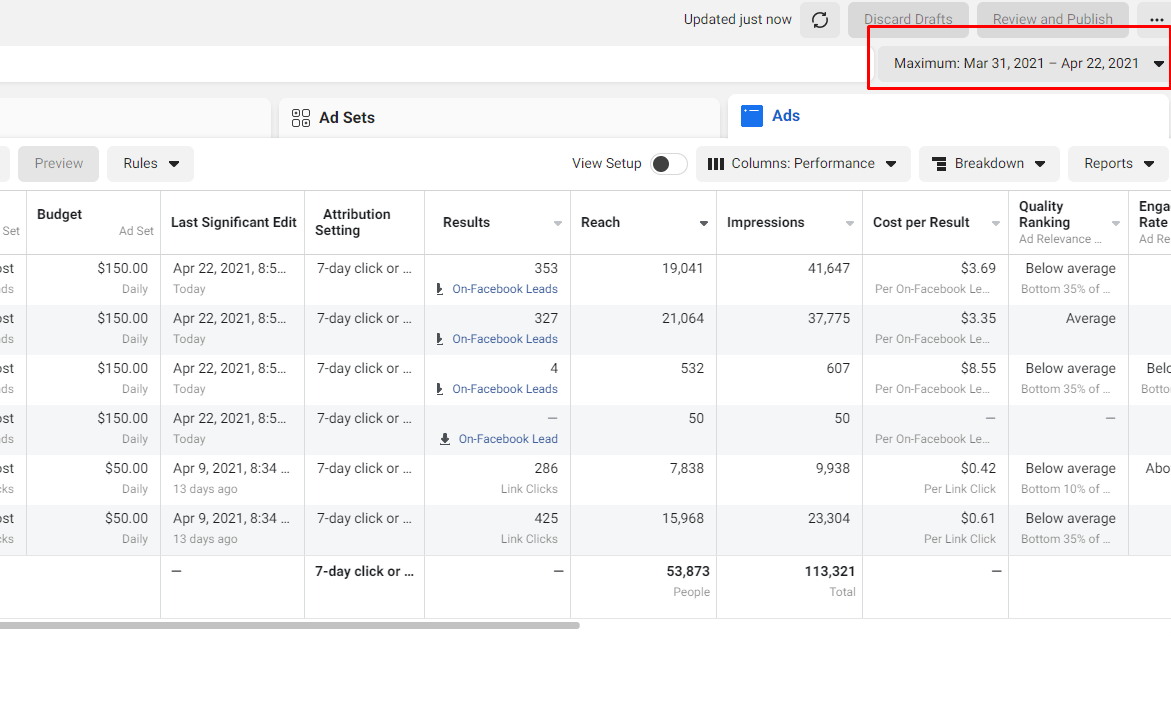Click the Discard Drafts button
Viewport: 1171px width, 715px height.
pyautogui.click(x=908, y=20)
